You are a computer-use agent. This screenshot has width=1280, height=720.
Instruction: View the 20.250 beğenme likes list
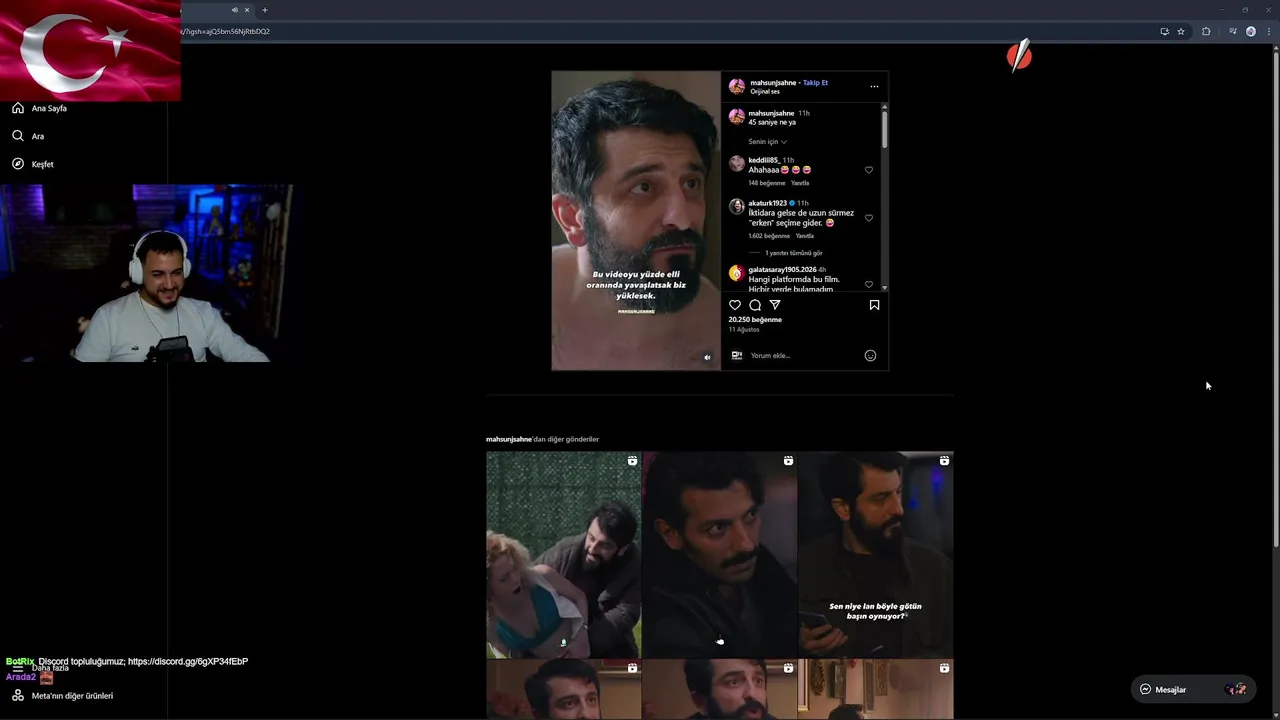pos(755,320)
